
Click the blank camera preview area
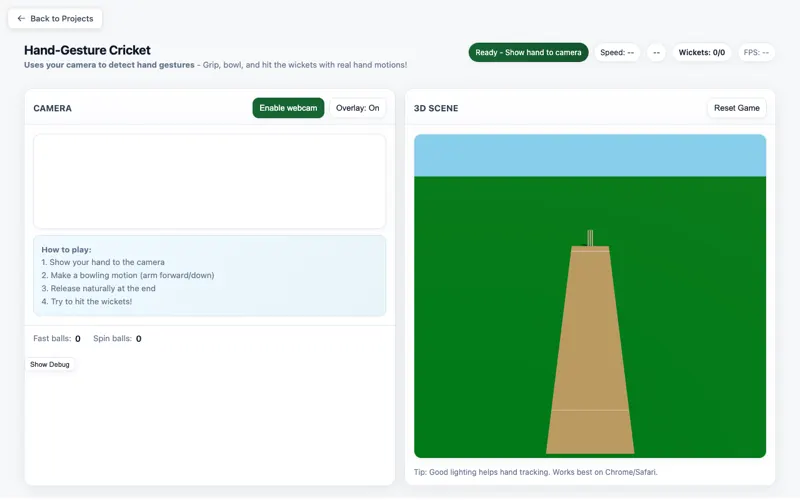210,181
